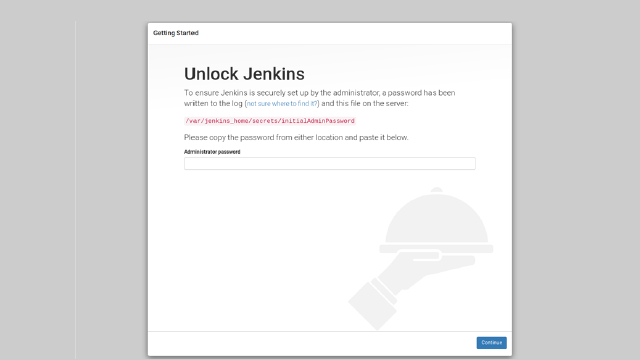Click the blue Continue button
Viewport: 640px width, 360px height.
pos(491,343)
